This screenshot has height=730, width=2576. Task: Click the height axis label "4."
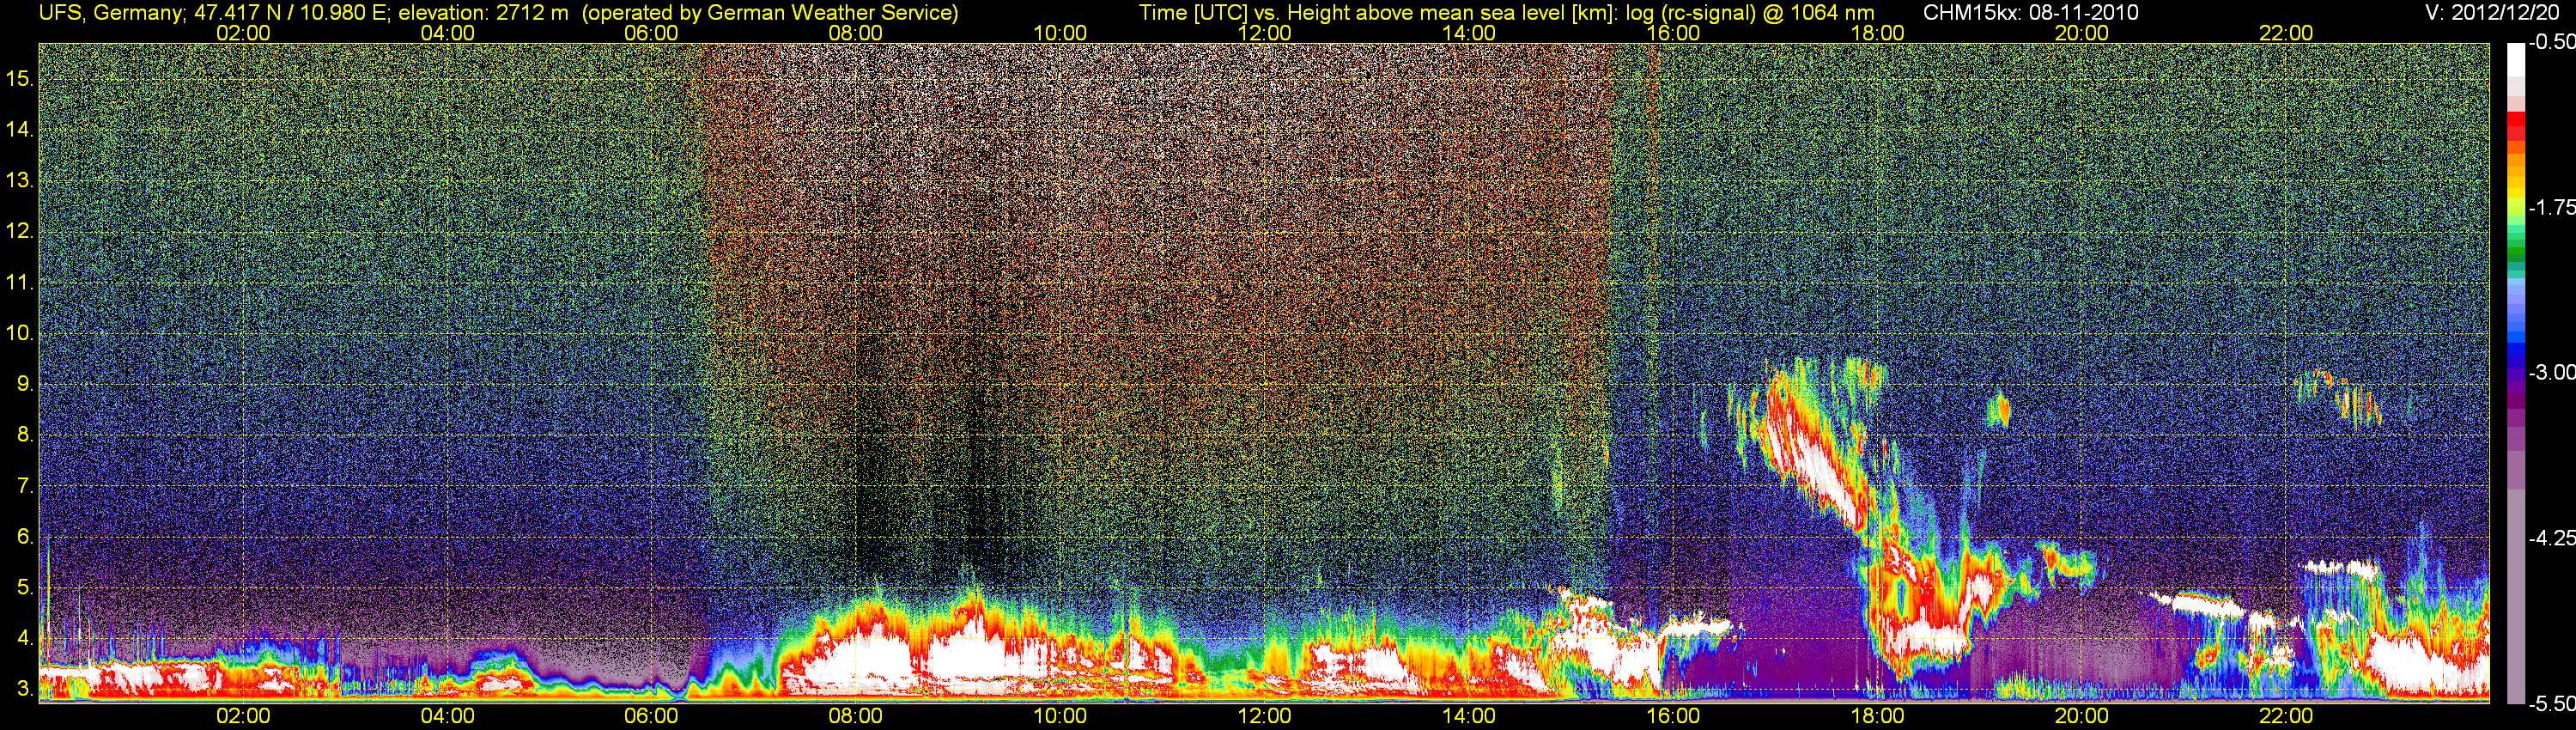coord(25,638)
